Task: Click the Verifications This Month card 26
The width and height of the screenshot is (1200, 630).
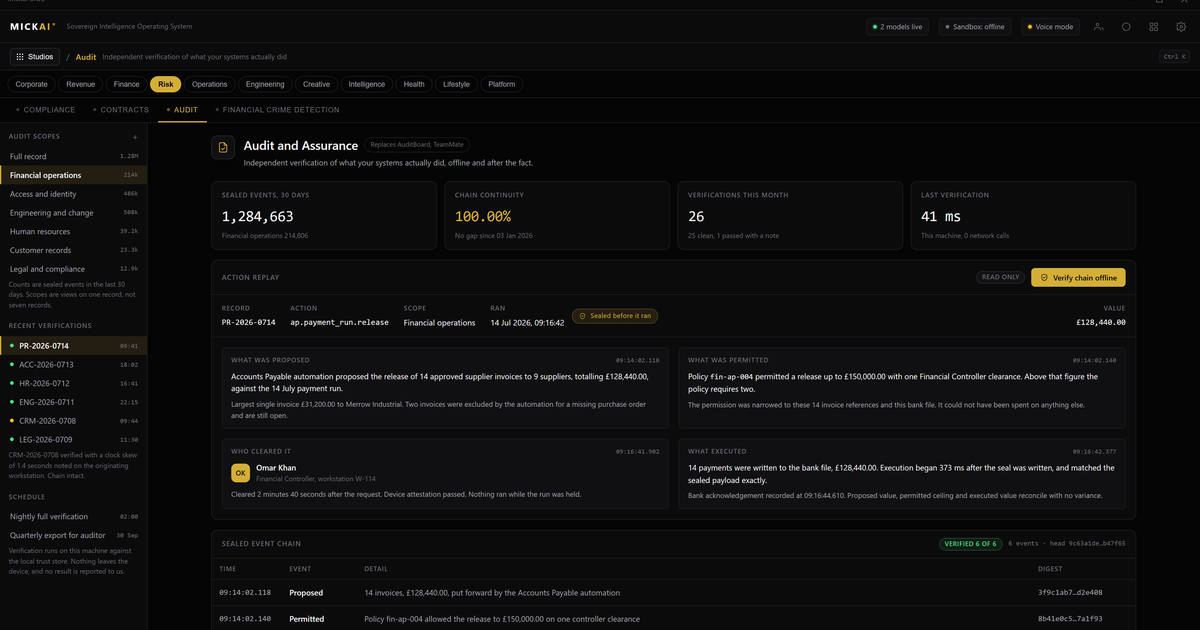Action: 788,215
